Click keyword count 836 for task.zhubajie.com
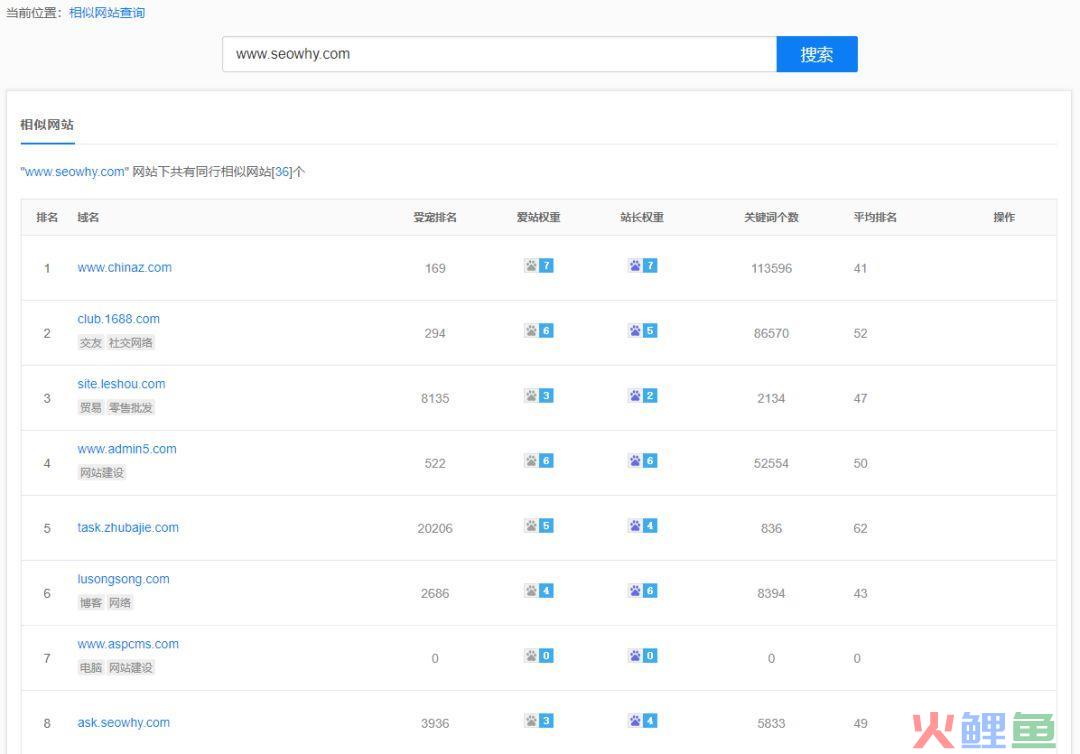The width and height of the screenshot is (1080, 754). (x=771, y=529)
